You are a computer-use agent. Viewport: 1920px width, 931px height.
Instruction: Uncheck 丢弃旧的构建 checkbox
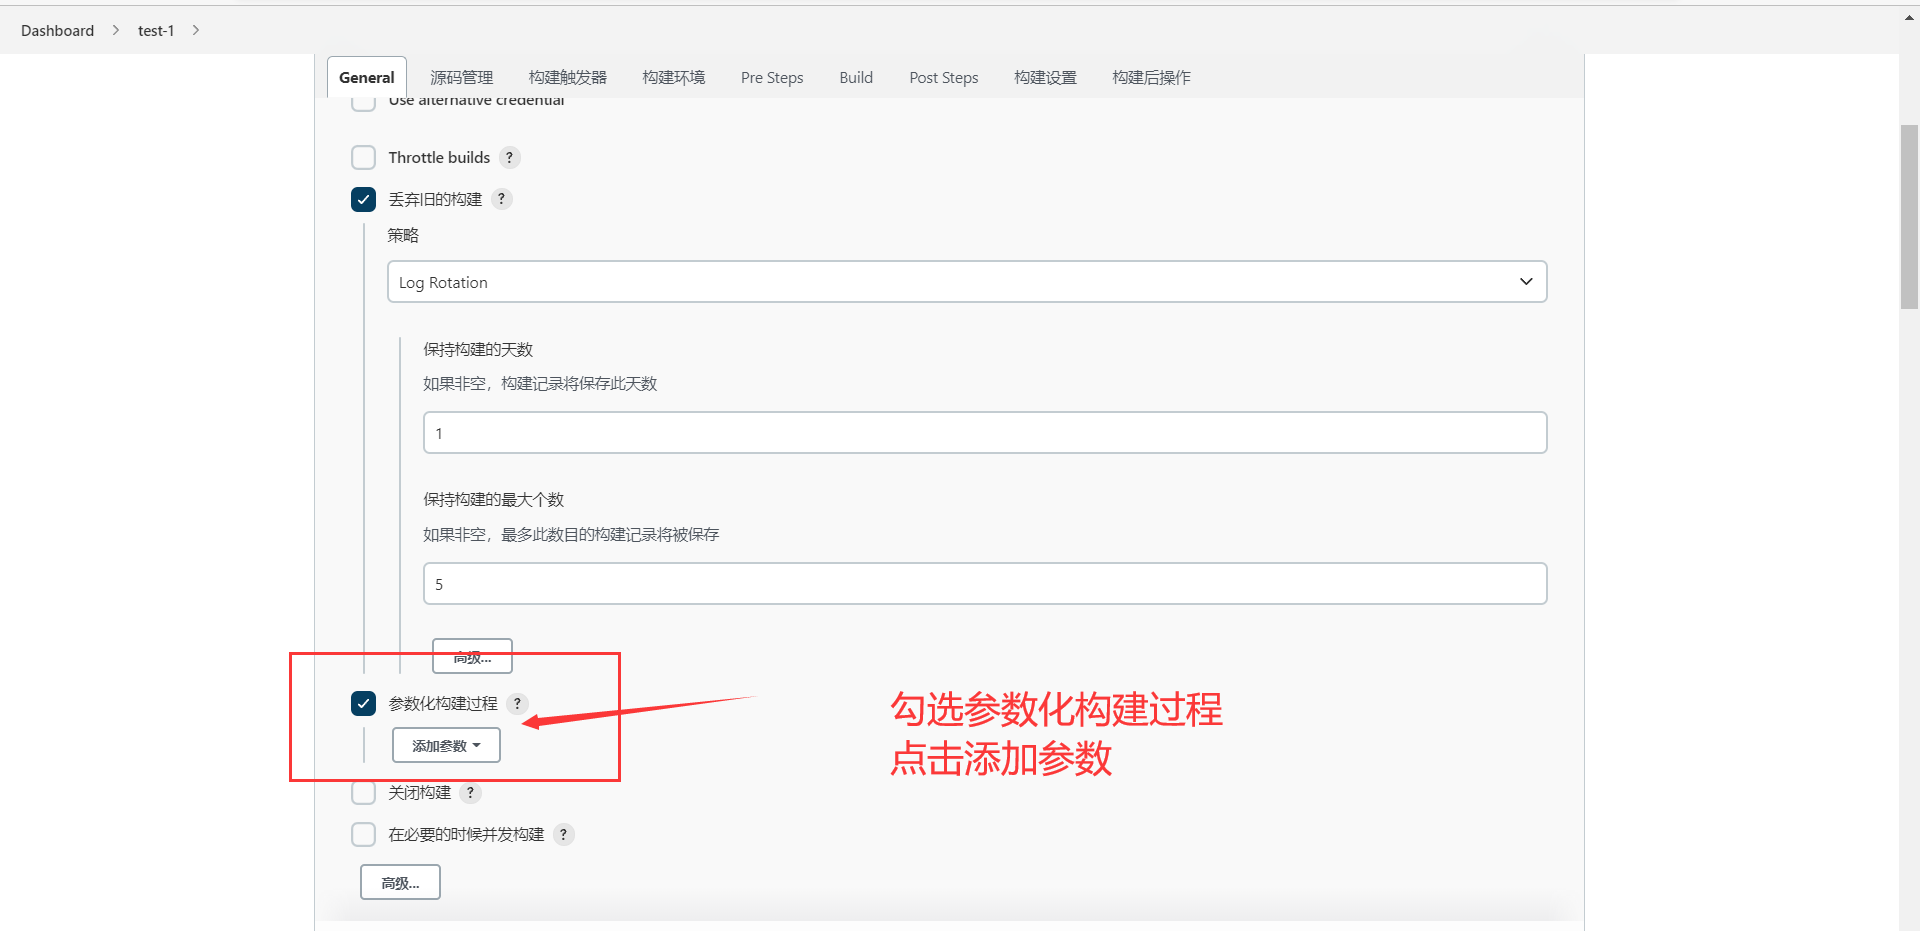[x=364, y=199]
